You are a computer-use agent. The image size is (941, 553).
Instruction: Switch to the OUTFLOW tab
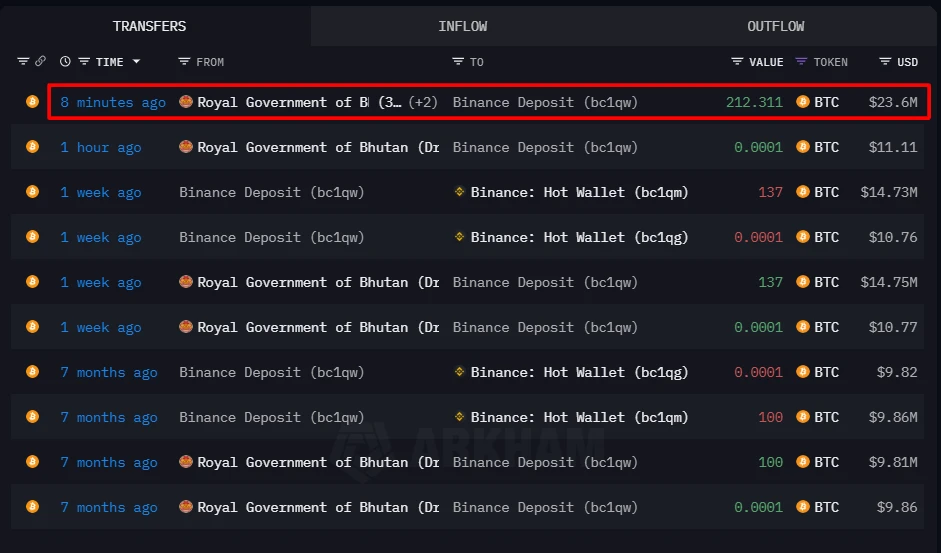[x=775, y=26]
